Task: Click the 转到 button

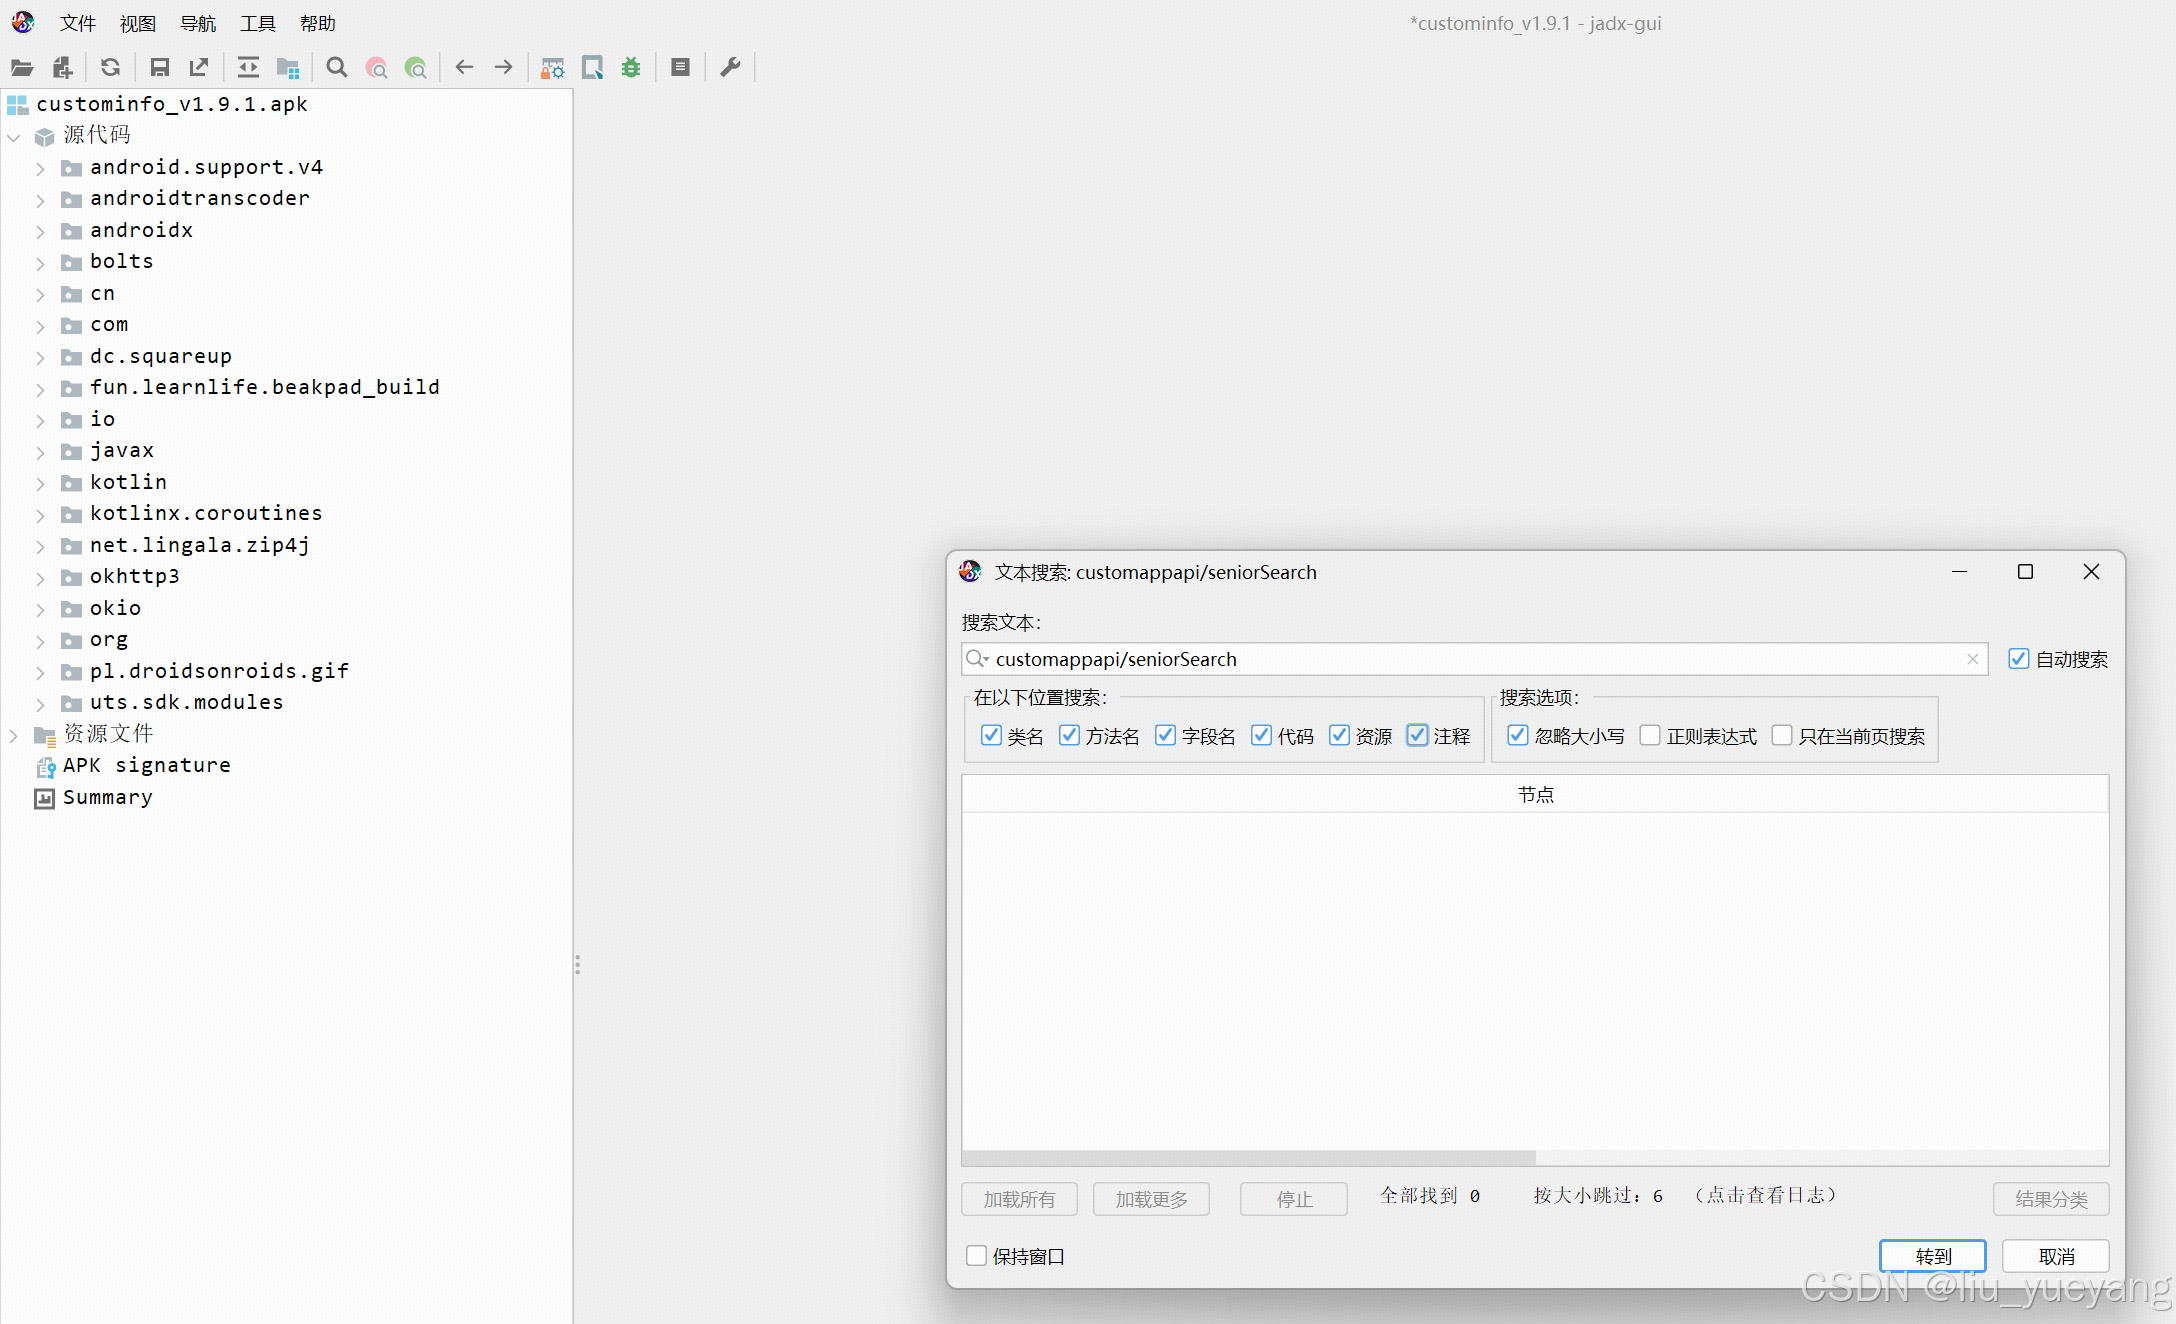Action: [x=1933, y=1256]
